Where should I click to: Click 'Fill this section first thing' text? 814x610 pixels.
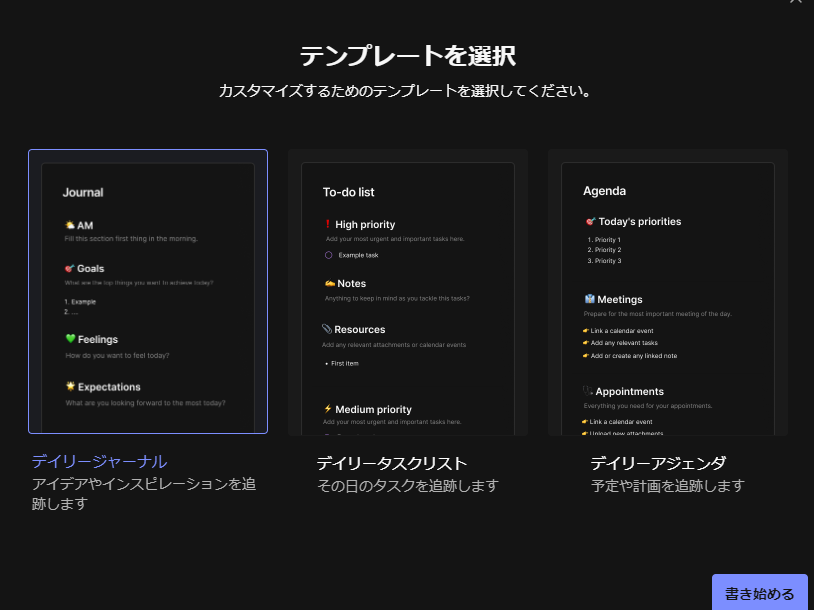point(131,239)
